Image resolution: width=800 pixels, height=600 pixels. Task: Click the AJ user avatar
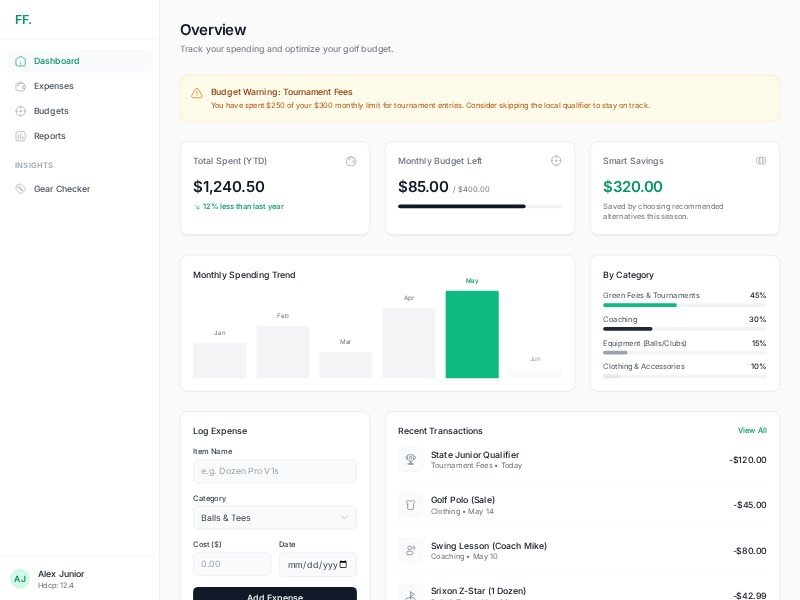click(x=20, y=579)
